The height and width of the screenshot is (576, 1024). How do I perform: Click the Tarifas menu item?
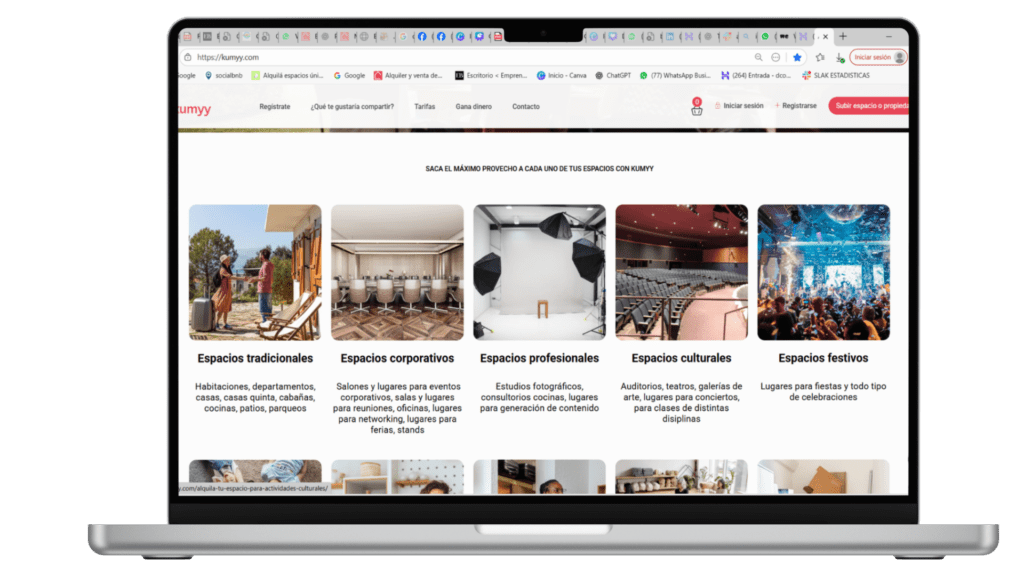425,106
